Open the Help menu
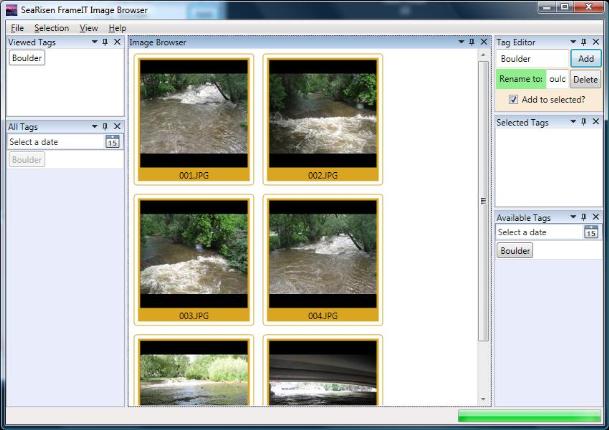 coord(117,28)
